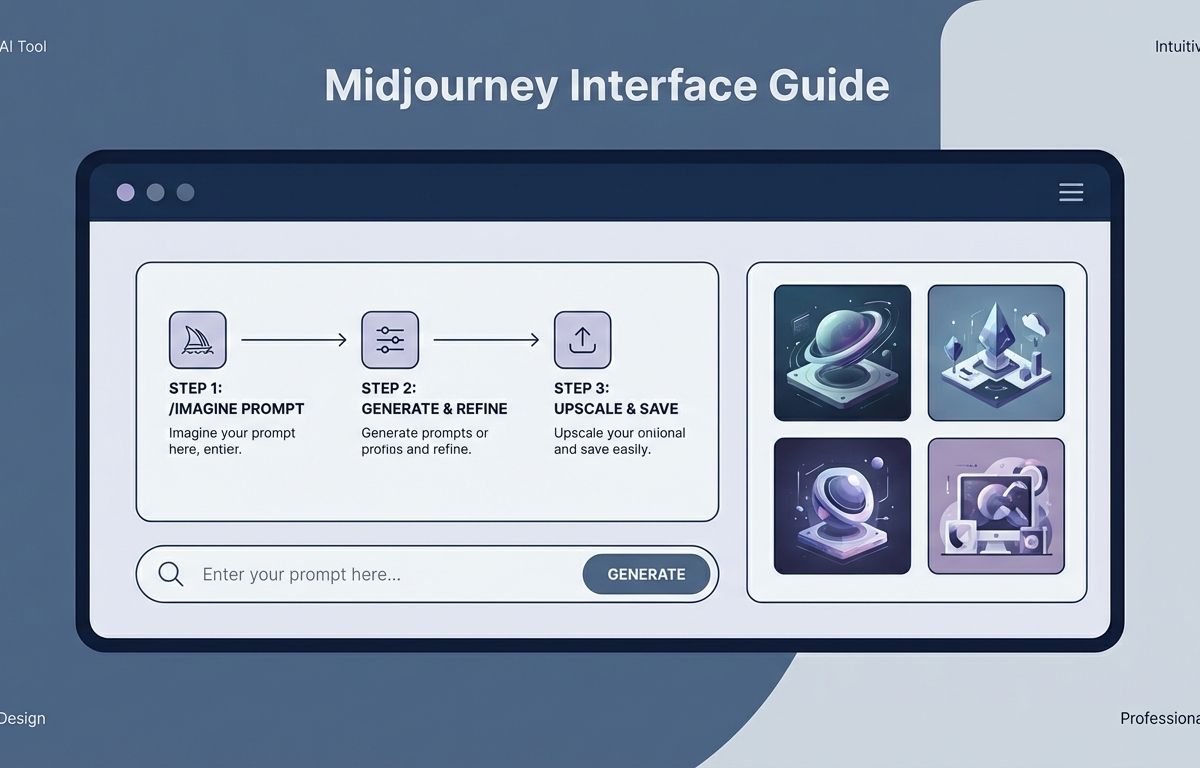Viewport: 1200px width, 768px height.
Task: Open the ringed planet thumbnail
Action: coord(842,353)
